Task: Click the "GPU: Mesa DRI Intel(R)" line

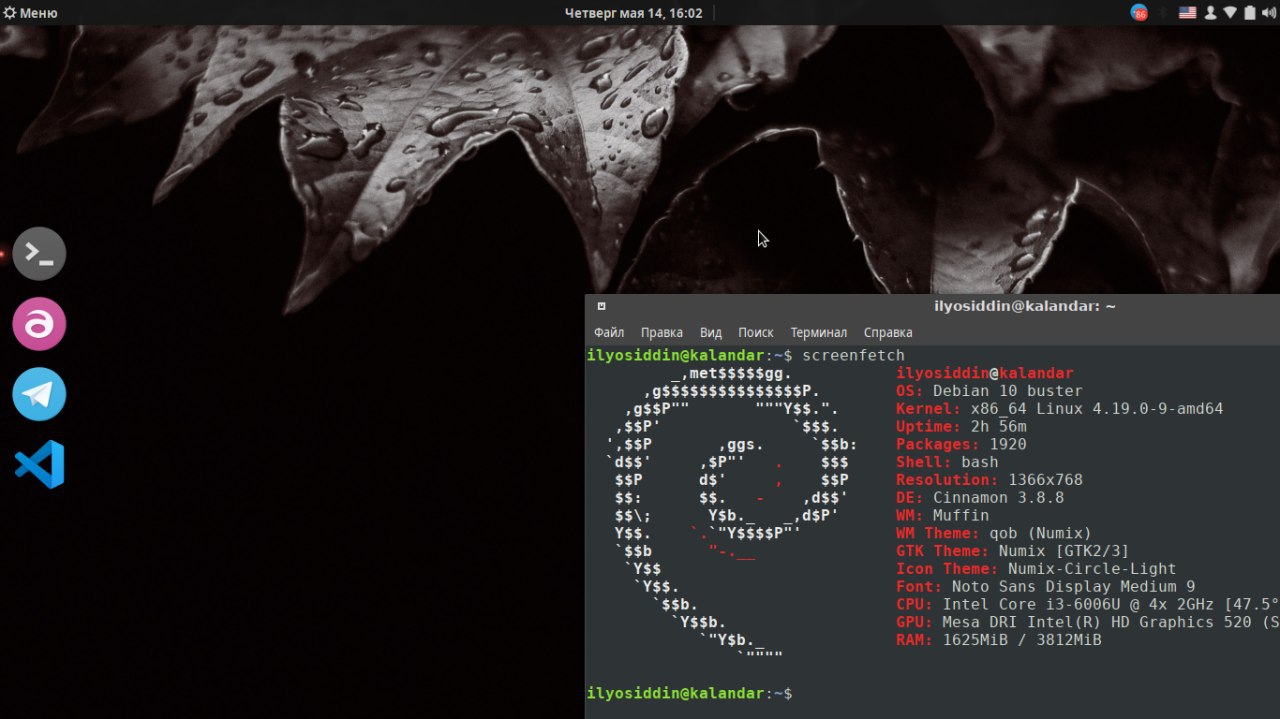Action: [1088, 622]
